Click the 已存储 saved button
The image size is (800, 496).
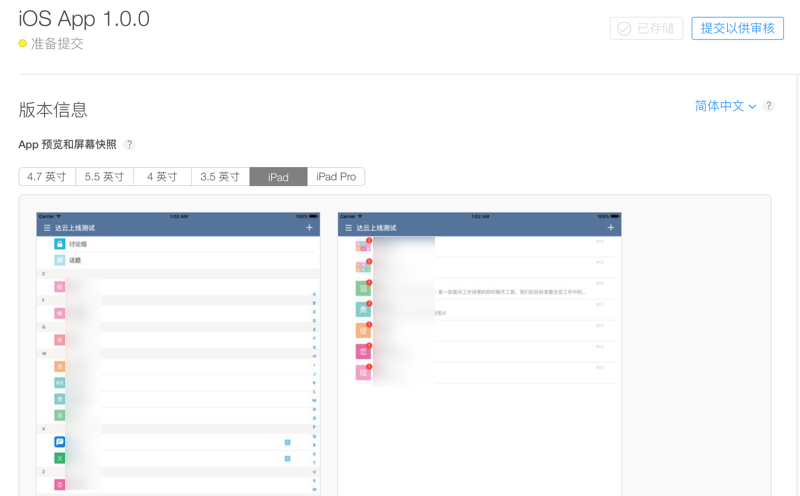[646, 28]
